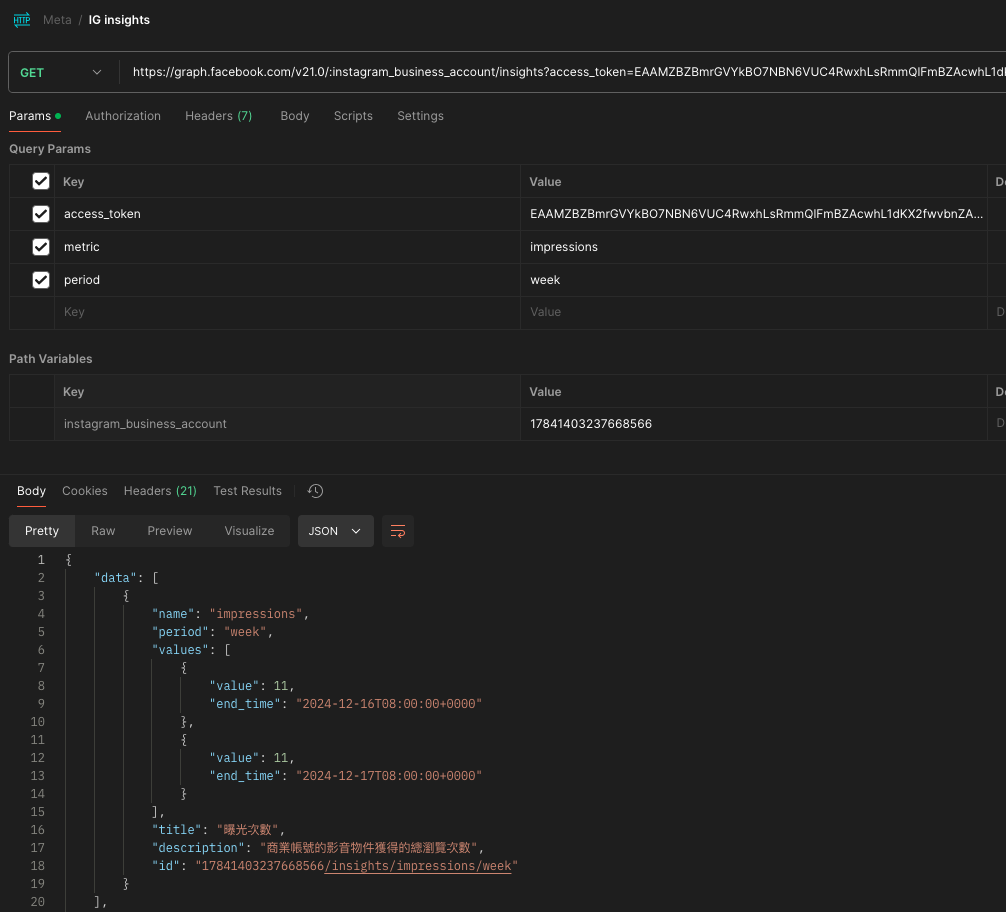Uncheck the period query parameter
1006x912 pixels.
click(40, 280)
